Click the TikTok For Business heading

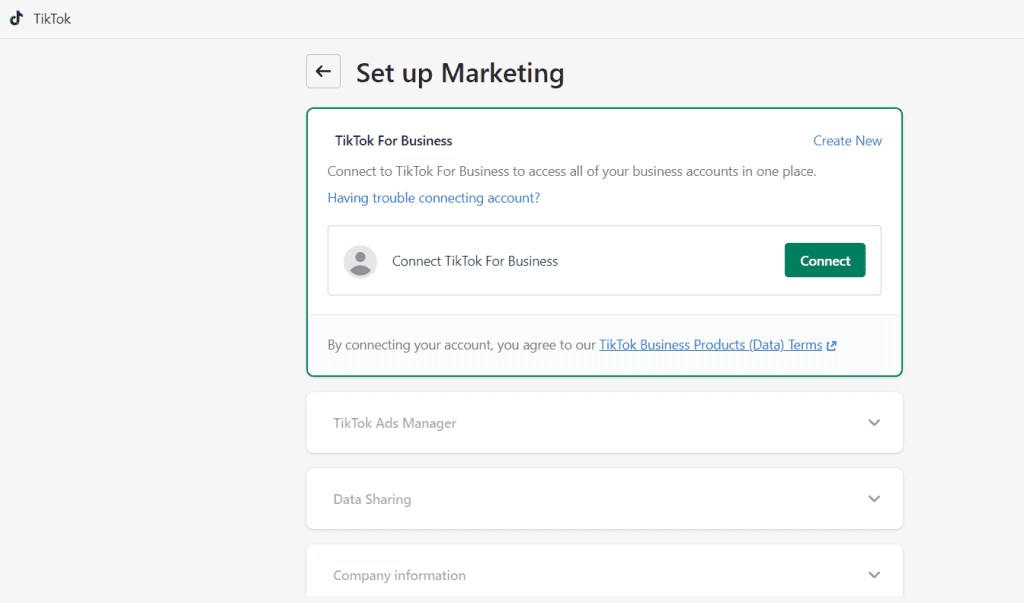click(394, 140)
